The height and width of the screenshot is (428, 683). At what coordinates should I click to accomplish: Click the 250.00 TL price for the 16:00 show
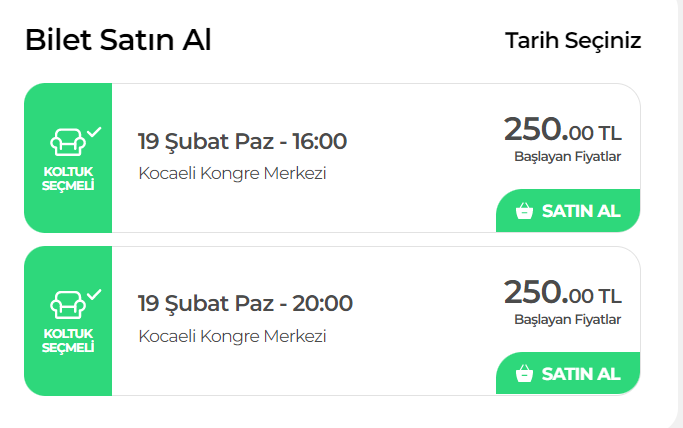tap(562, 130)
